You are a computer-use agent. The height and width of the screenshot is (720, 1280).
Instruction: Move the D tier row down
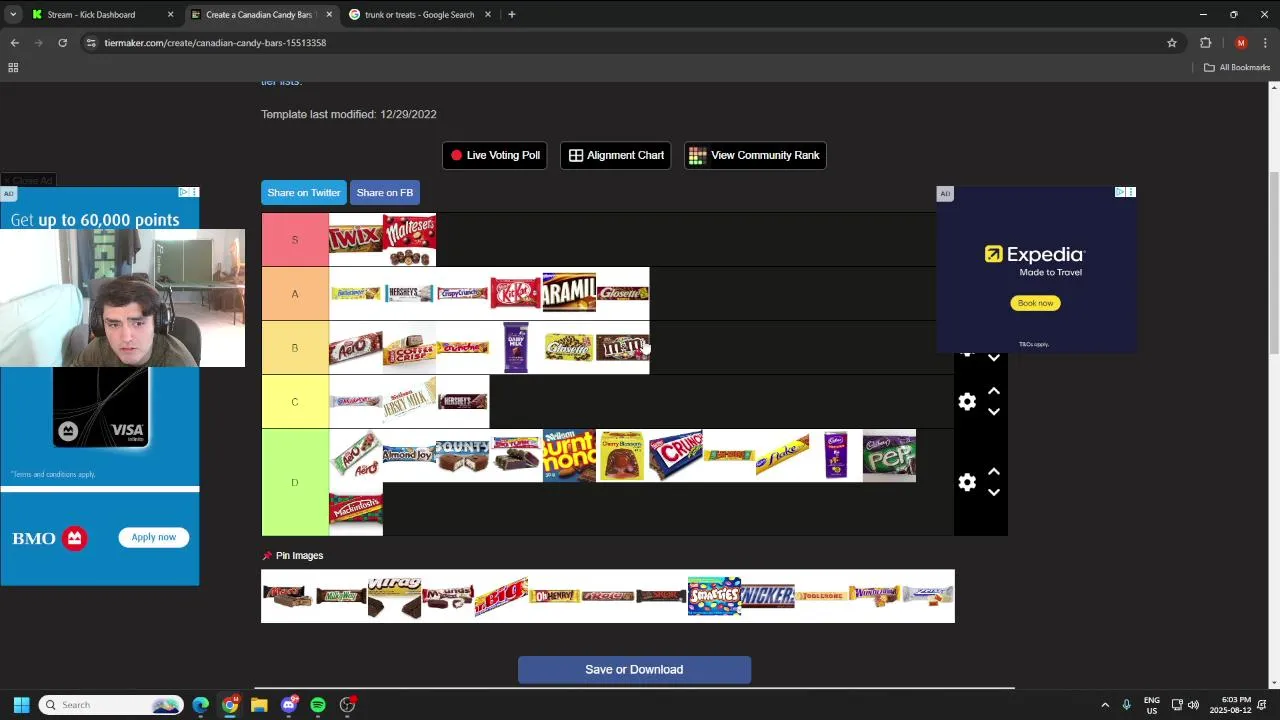pos(994,492)
